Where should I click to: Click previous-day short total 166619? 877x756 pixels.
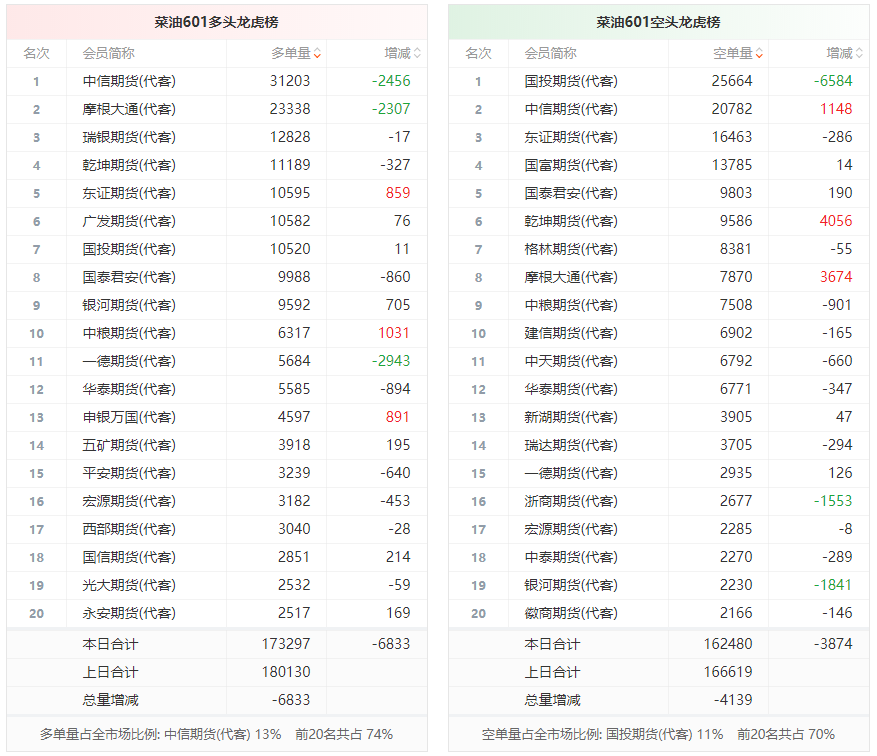click(x=728, y=672)
